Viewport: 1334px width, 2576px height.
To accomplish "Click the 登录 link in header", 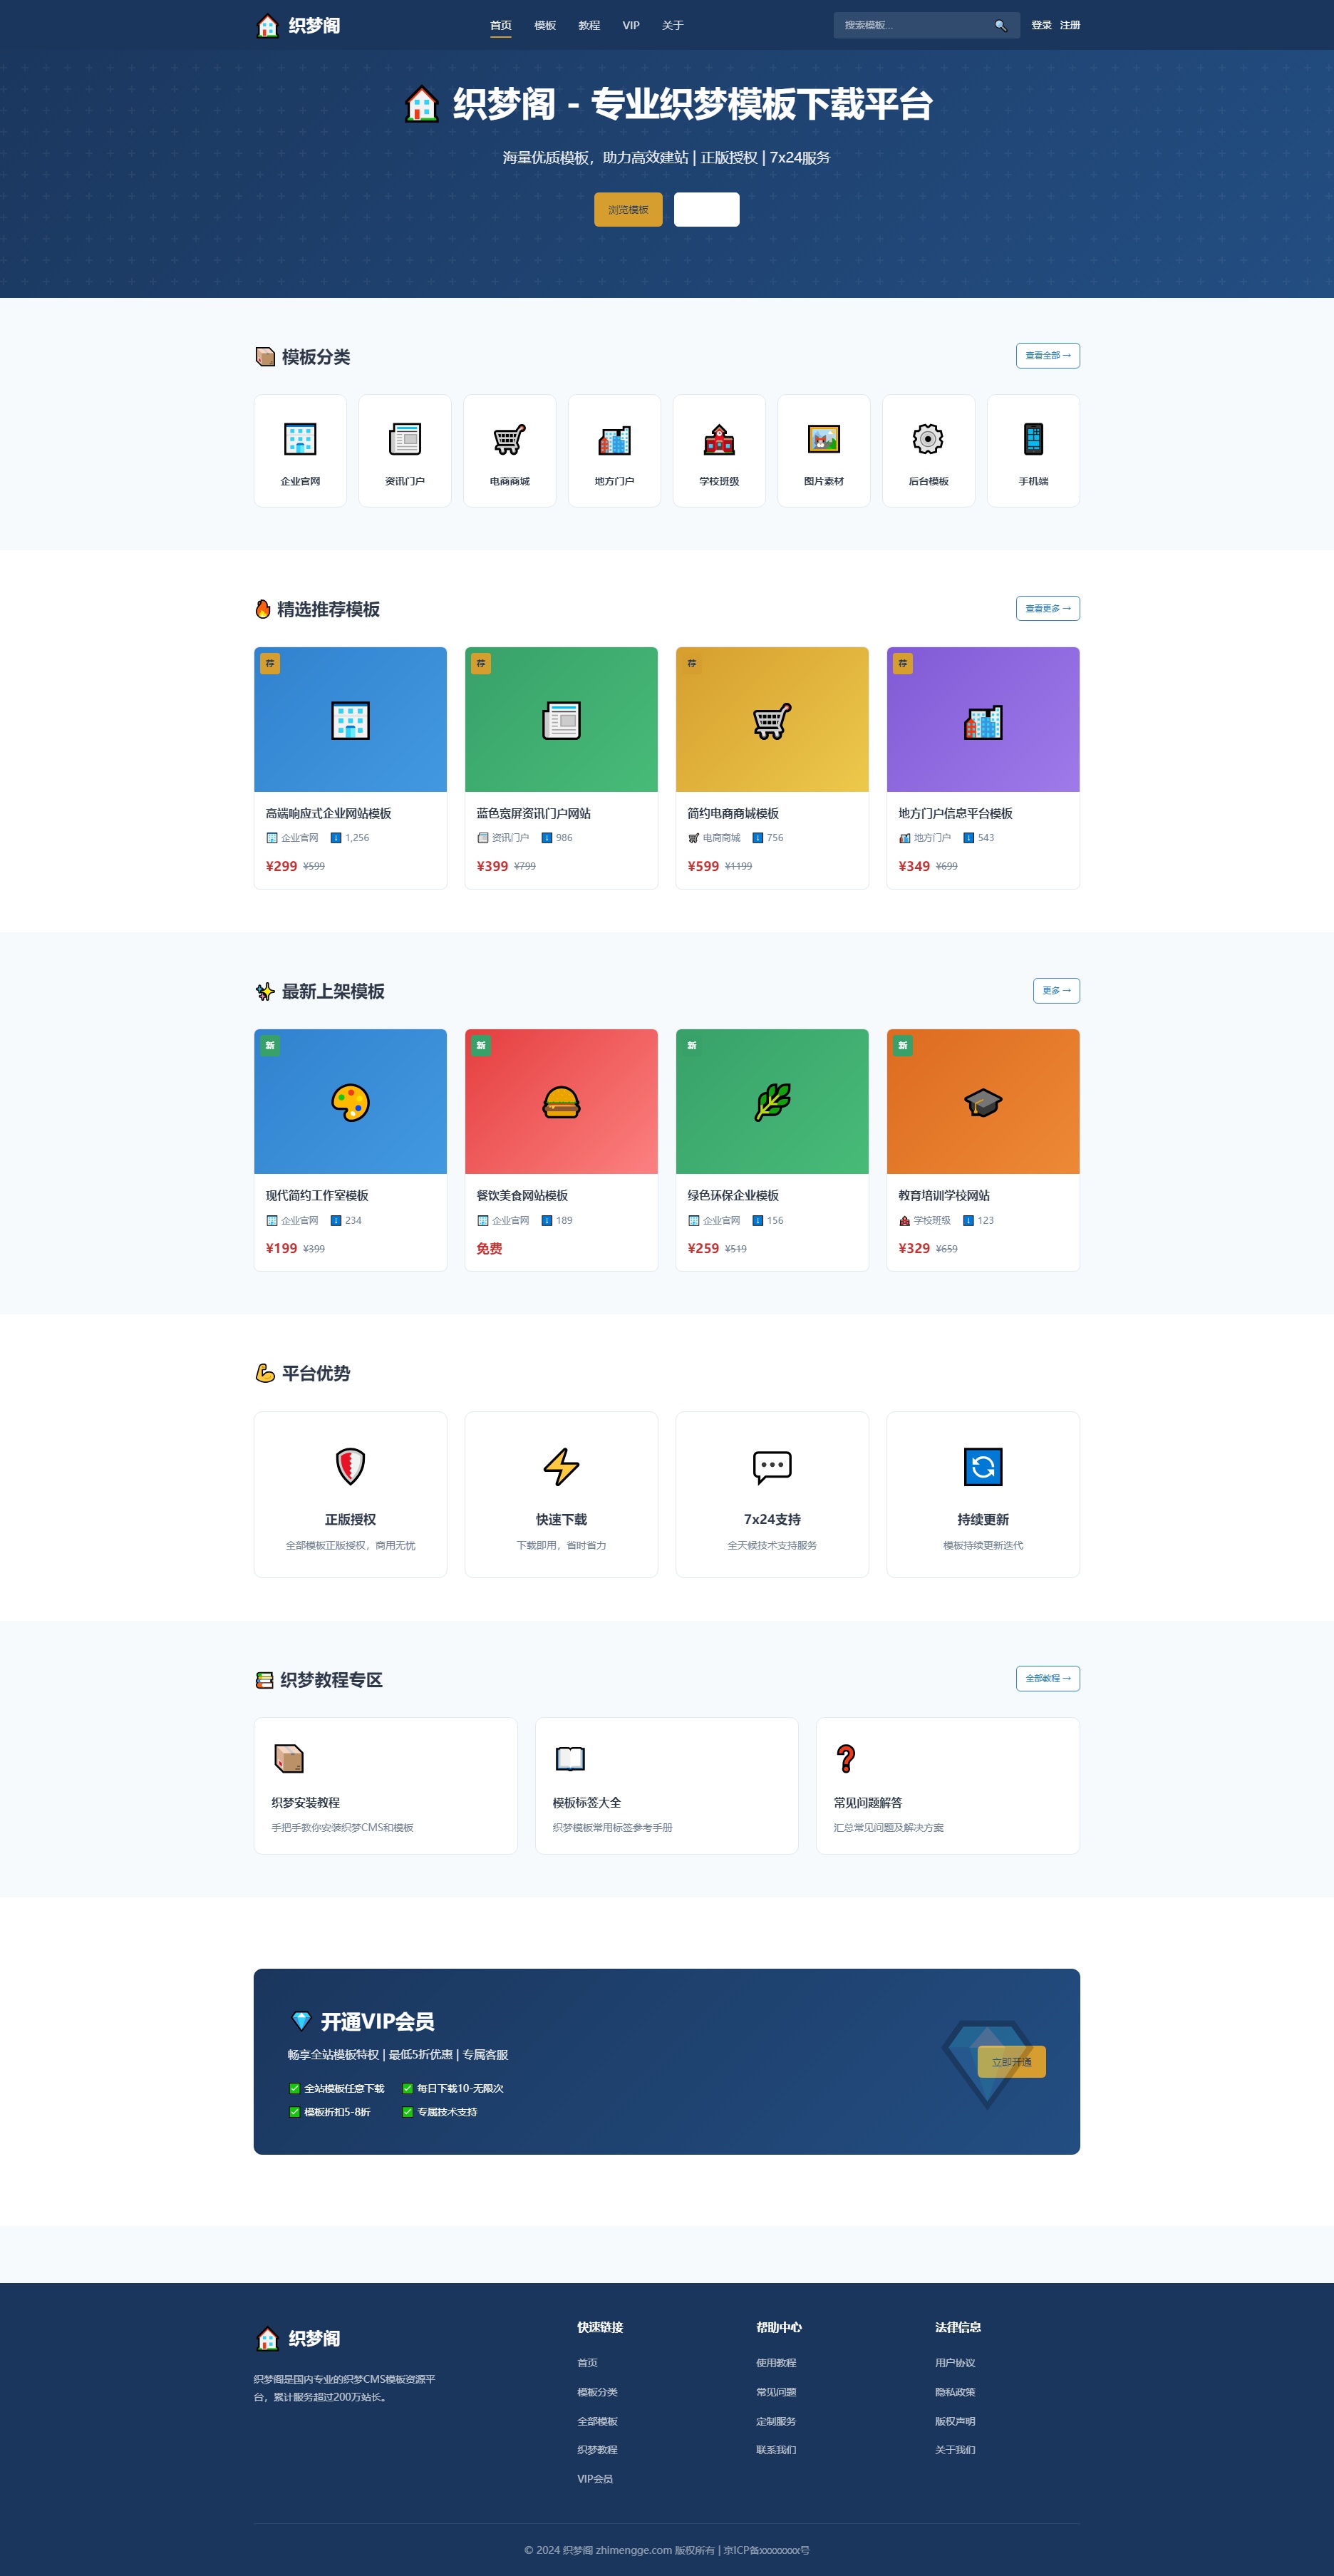I will [x=1041, y=25].
